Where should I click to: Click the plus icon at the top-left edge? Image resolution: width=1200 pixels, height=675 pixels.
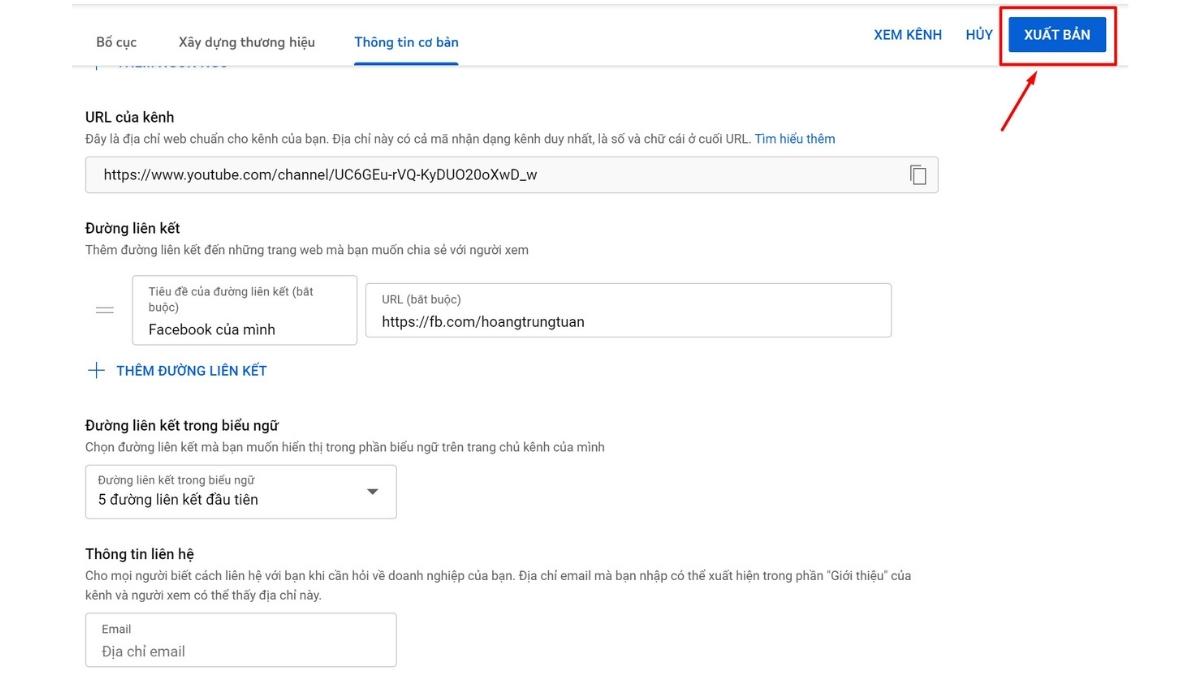pyautogui.click(x=96, y=66)
